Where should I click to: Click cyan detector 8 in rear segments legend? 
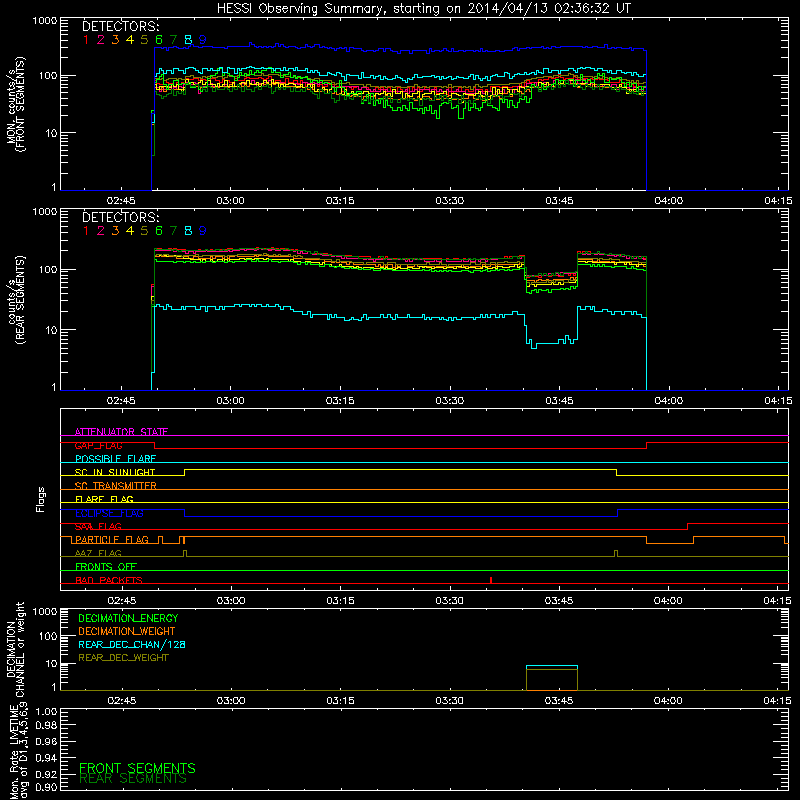188,231
